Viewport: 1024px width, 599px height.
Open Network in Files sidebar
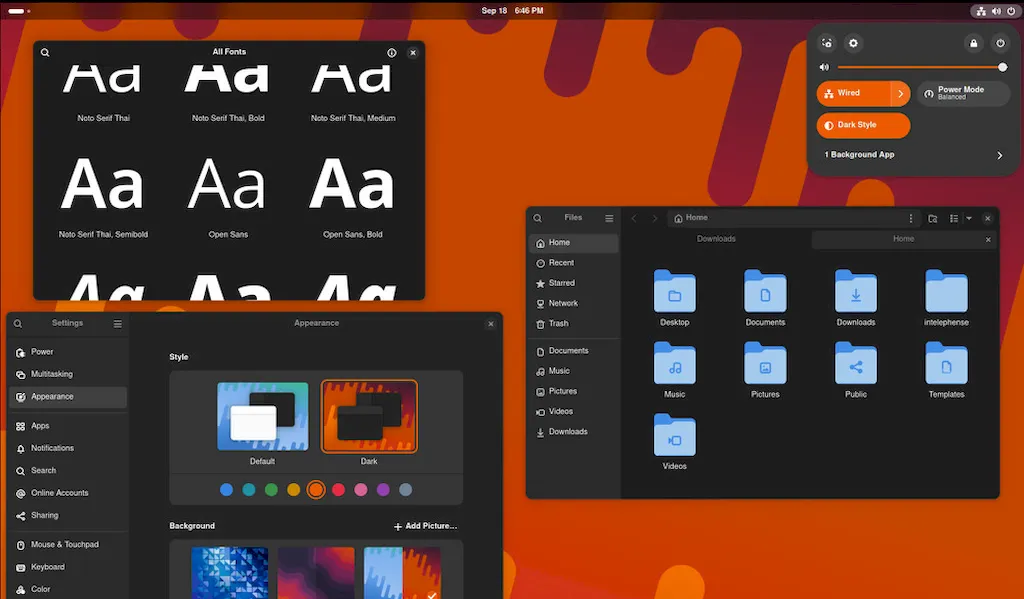click(573, 304)
